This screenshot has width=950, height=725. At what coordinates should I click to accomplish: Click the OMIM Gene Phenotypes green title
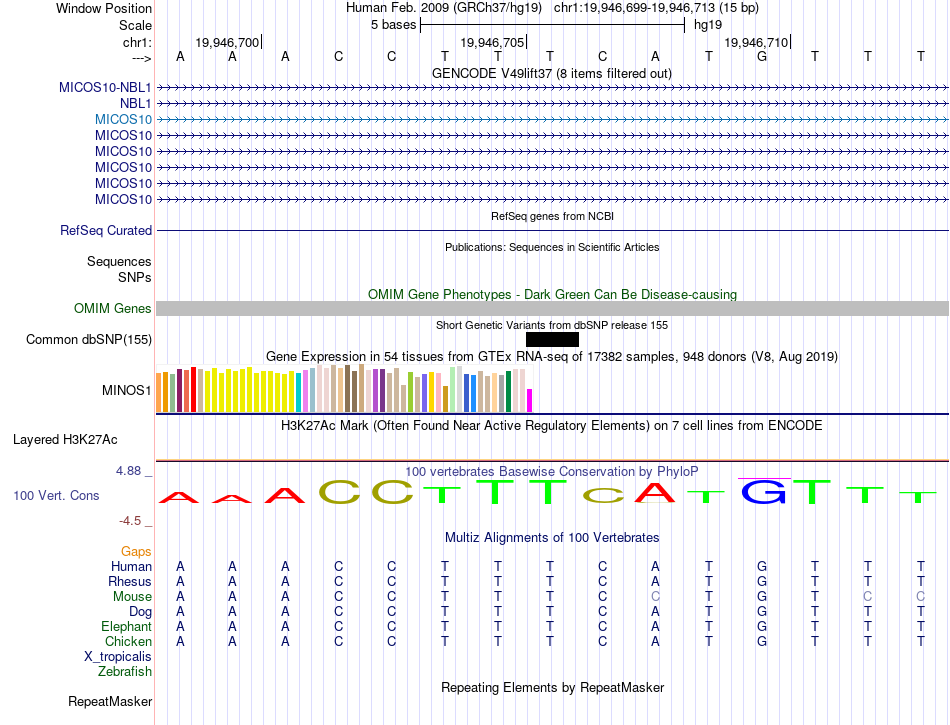coord(552,294)
